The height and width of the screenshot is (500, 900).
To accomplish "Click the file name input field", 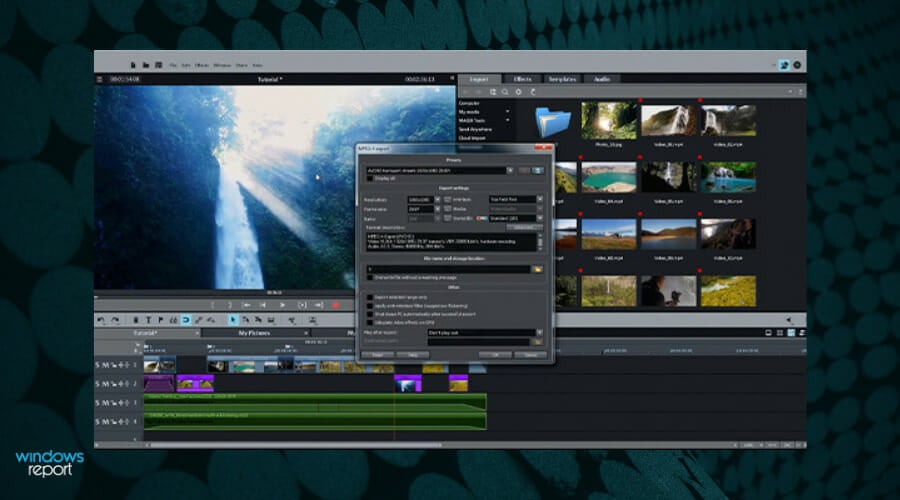I will [x=448, y=269].
